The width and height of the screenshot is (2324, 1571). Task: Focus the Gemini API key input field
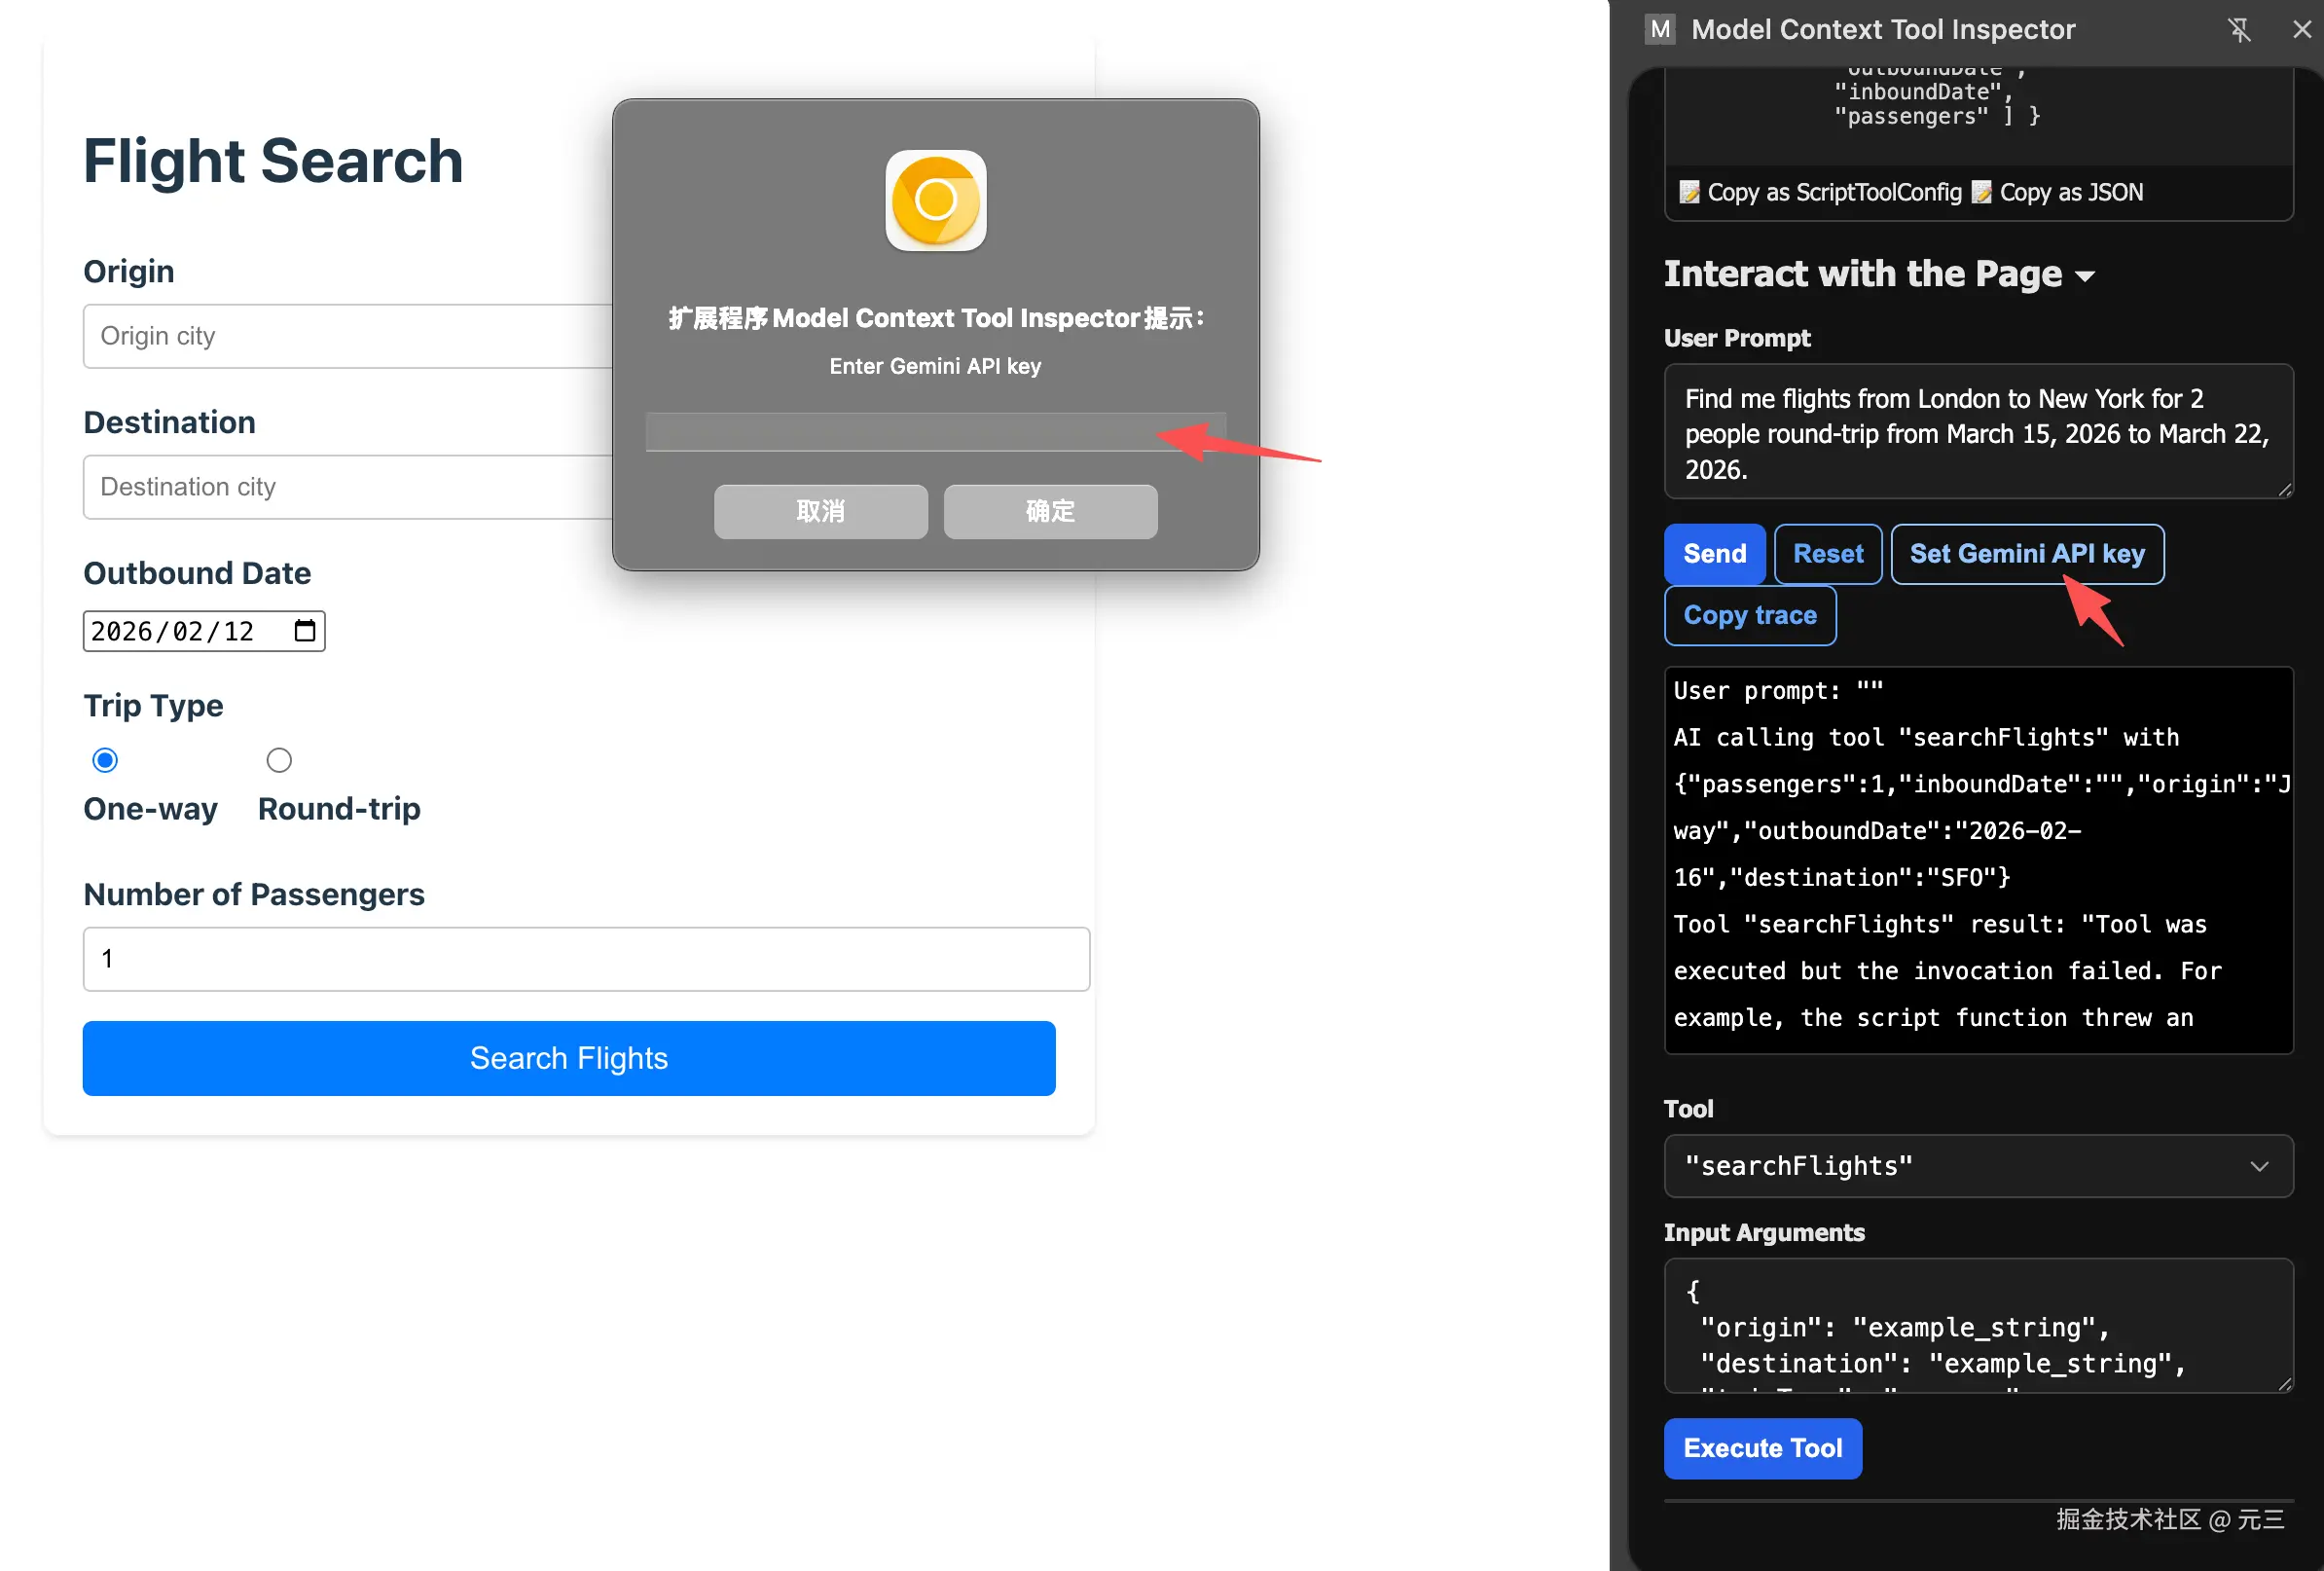[x=900, y=432]
